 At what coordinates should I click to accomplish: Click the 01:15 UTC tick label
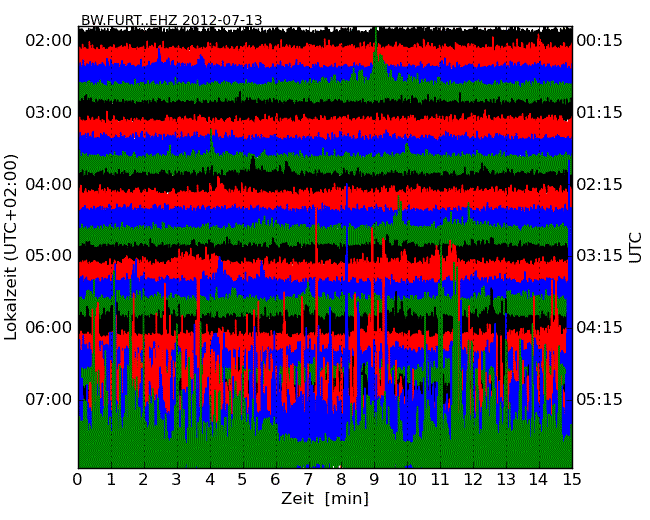(x=599, y=112)
